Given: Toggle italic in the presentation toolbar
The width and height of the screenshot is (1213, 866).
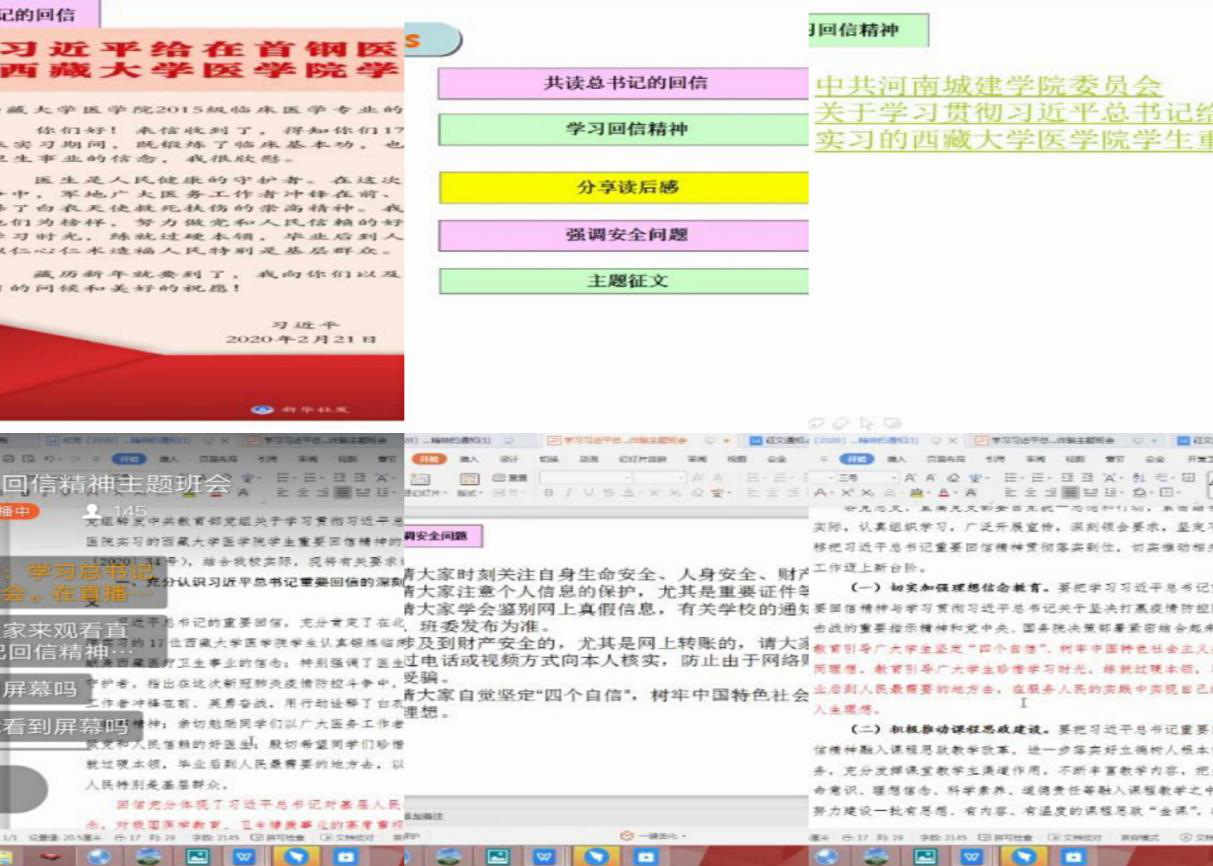Looking at the screenshot, I should pyautogui.click(x=566, y=493).
